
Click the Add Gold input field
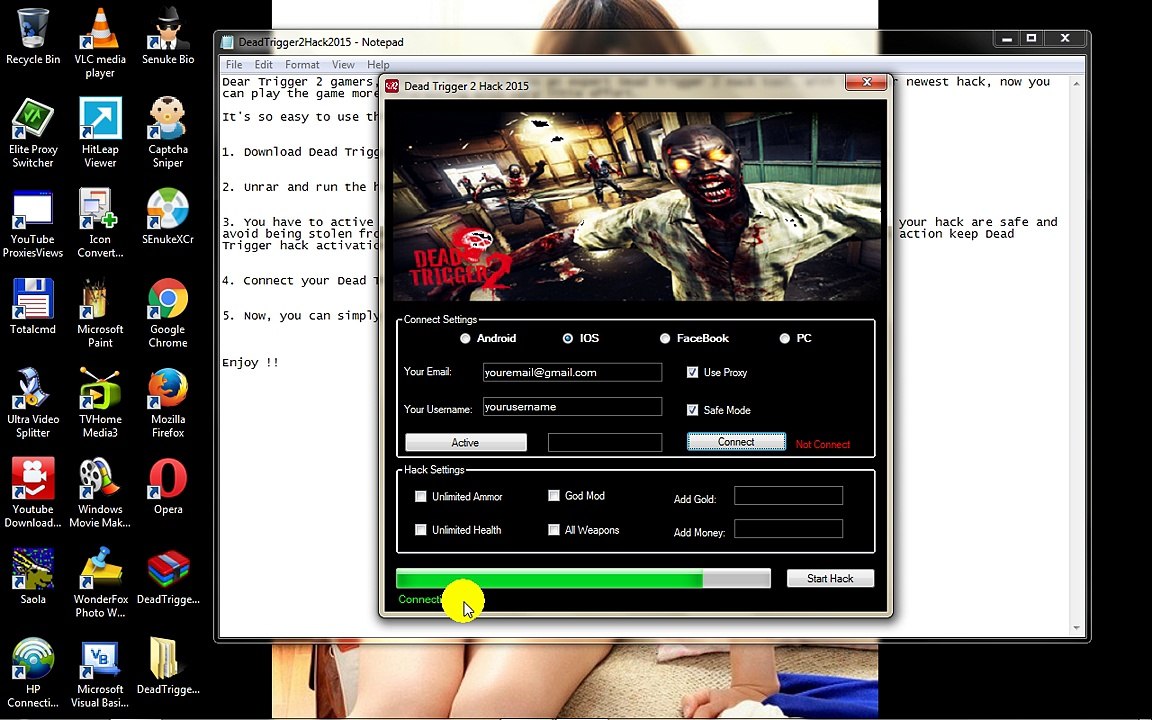tap(788, 496)
